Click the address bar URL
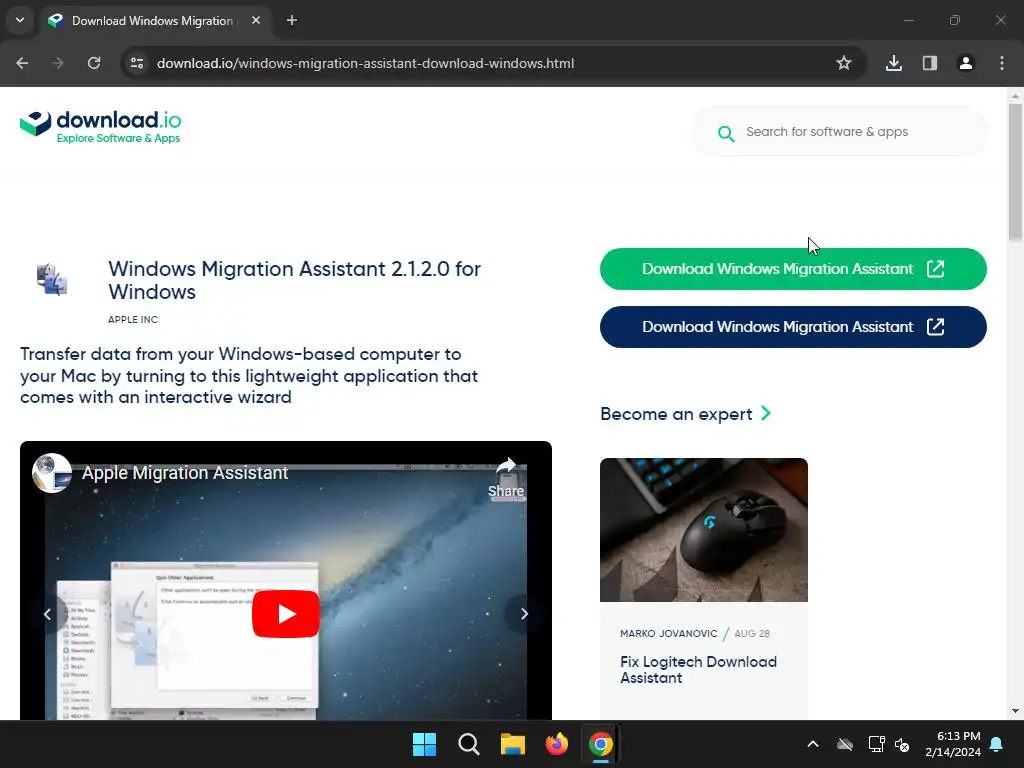 tap(365, 63)
